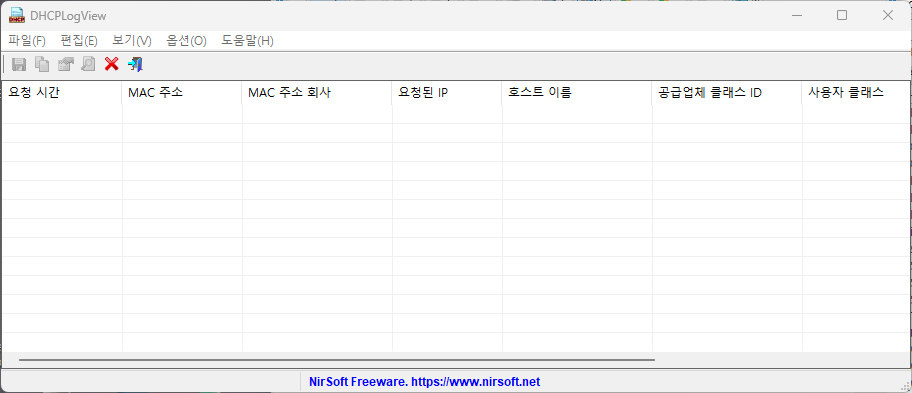Click the red X clear icon

pyautogui.click(x=112, y=64)
